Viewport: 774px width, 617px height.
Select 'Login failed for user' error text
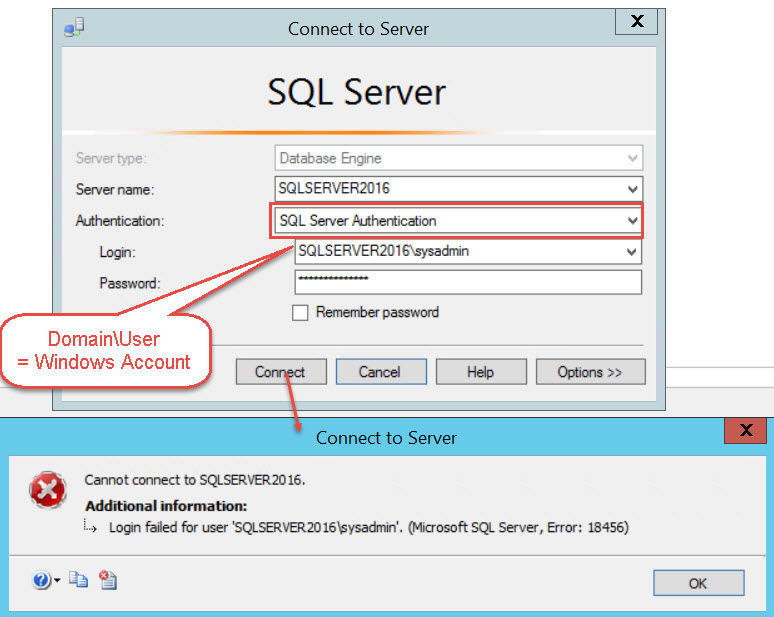click(368, 528)
